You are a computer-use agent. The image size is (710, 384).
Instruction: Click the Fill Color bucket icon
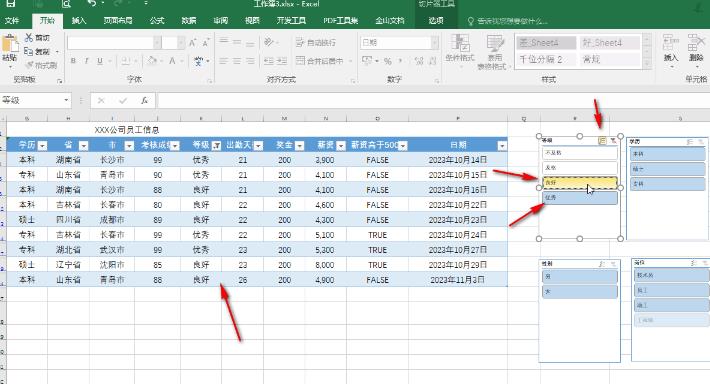(x=153, y=61)
